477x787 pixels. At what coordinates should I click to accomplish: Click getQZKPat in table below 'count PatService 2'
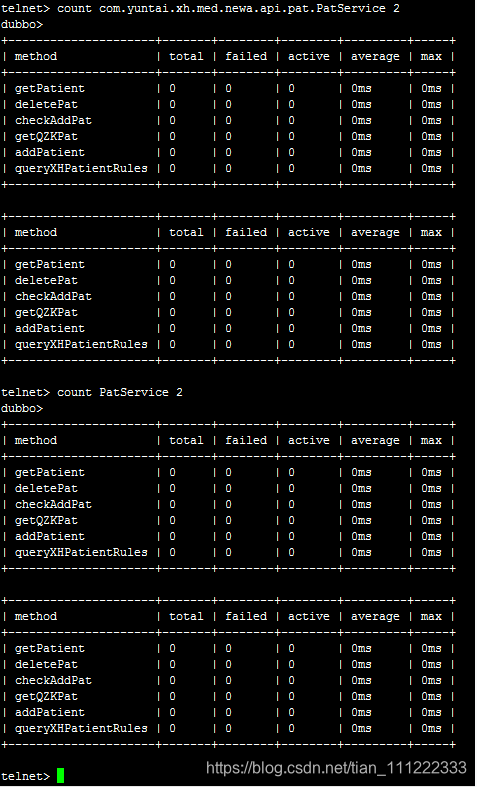46,520
